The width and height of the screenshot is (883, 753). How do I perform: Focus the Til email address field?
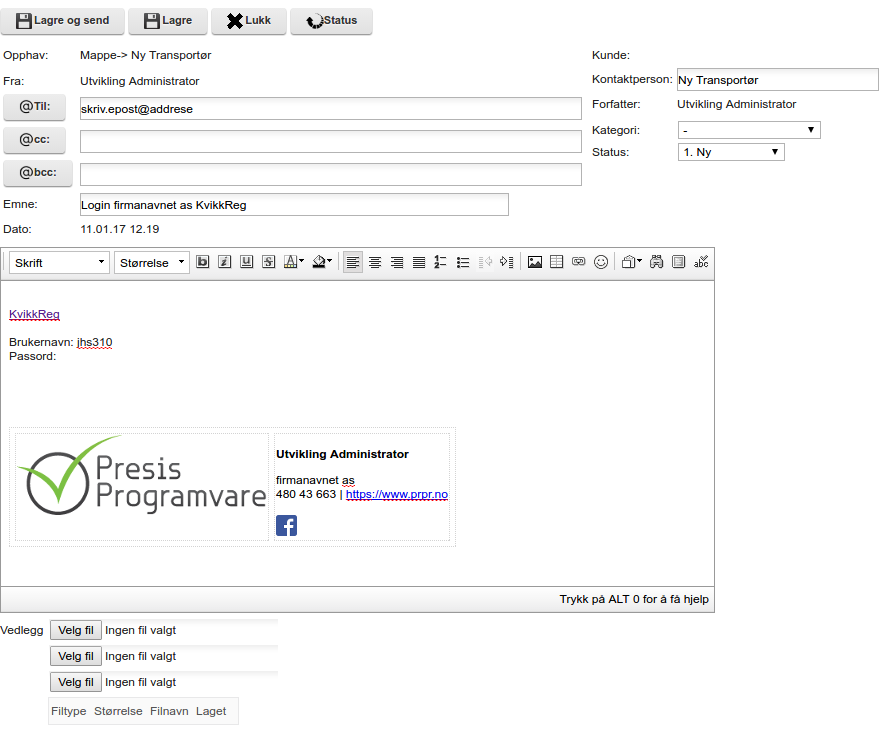click(331, 109)
